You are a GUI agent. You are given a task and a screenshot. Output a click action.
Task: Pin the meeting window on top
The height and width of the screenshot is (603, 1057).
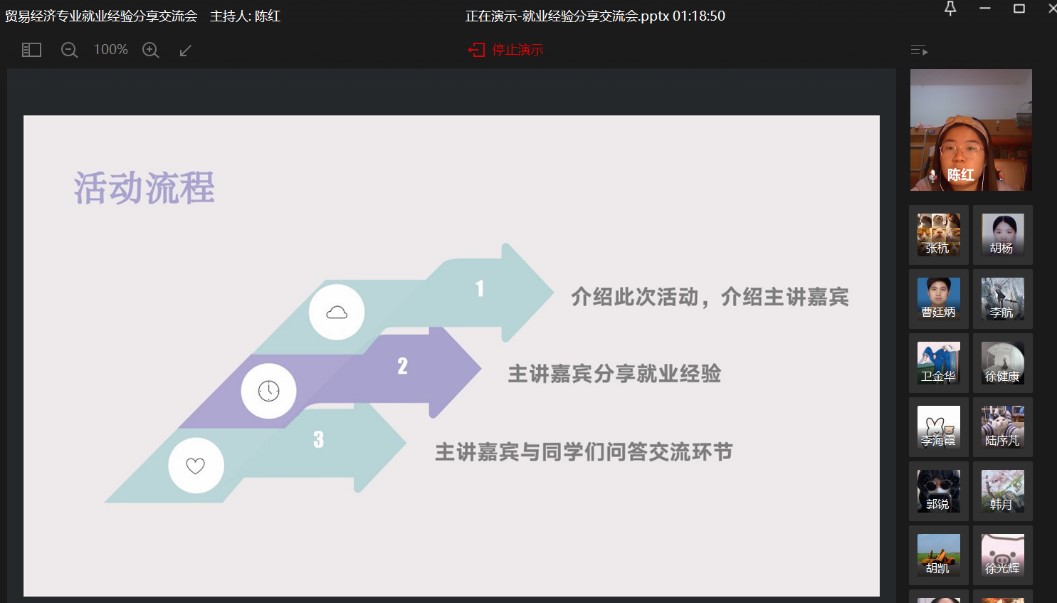point(950,9)
